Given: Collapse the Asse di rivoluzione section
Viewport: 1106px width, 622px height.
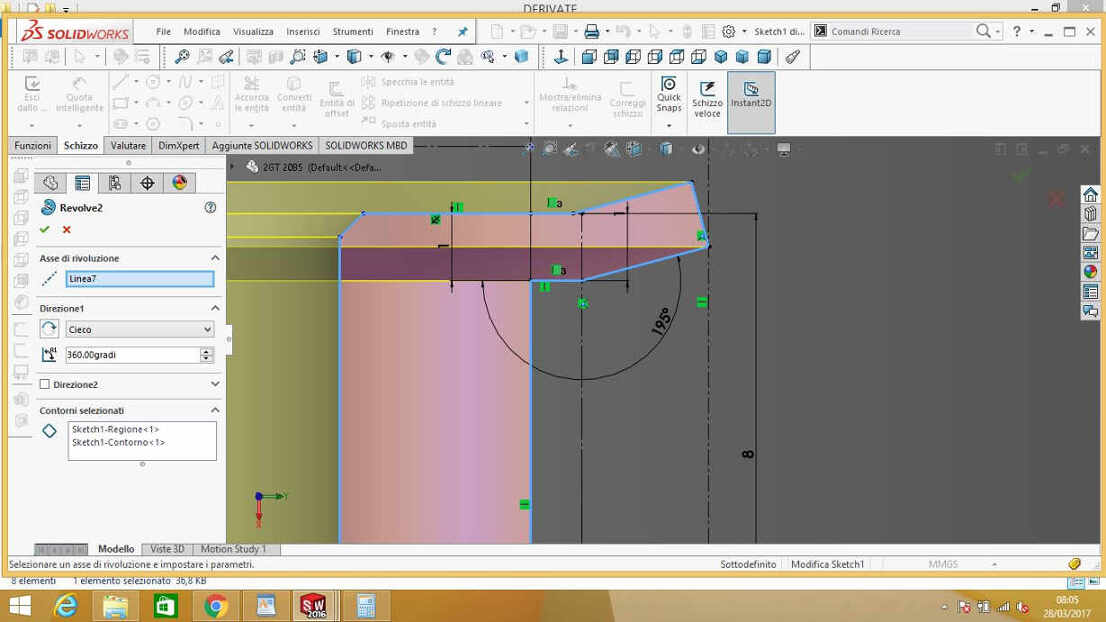Looking at the screenshot, I should coord(215,258).
